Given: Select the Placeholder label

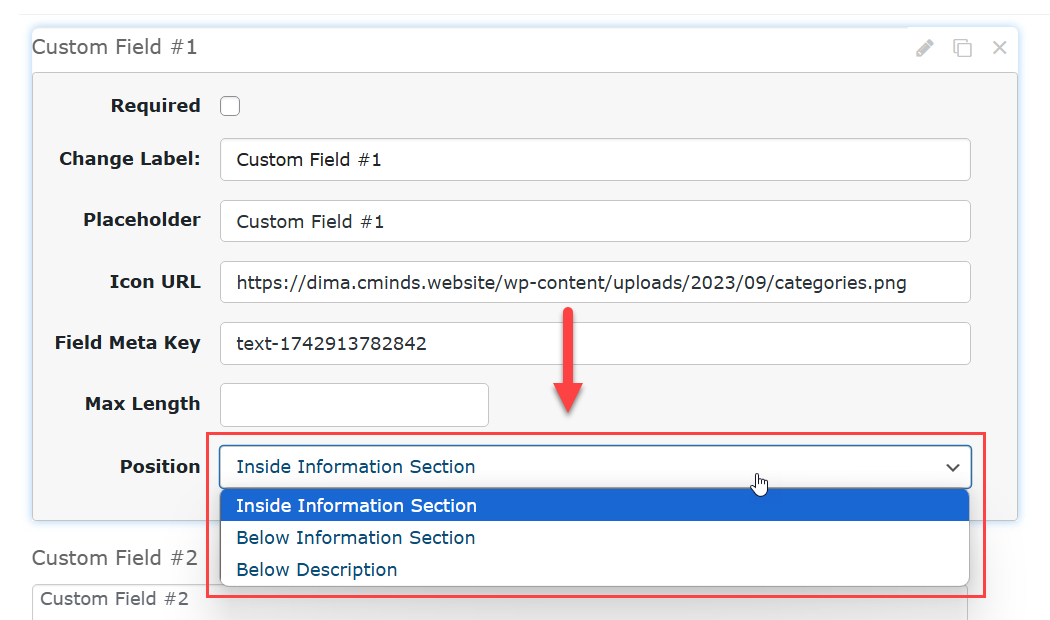Looking at the screenshot, I should 142,220.
